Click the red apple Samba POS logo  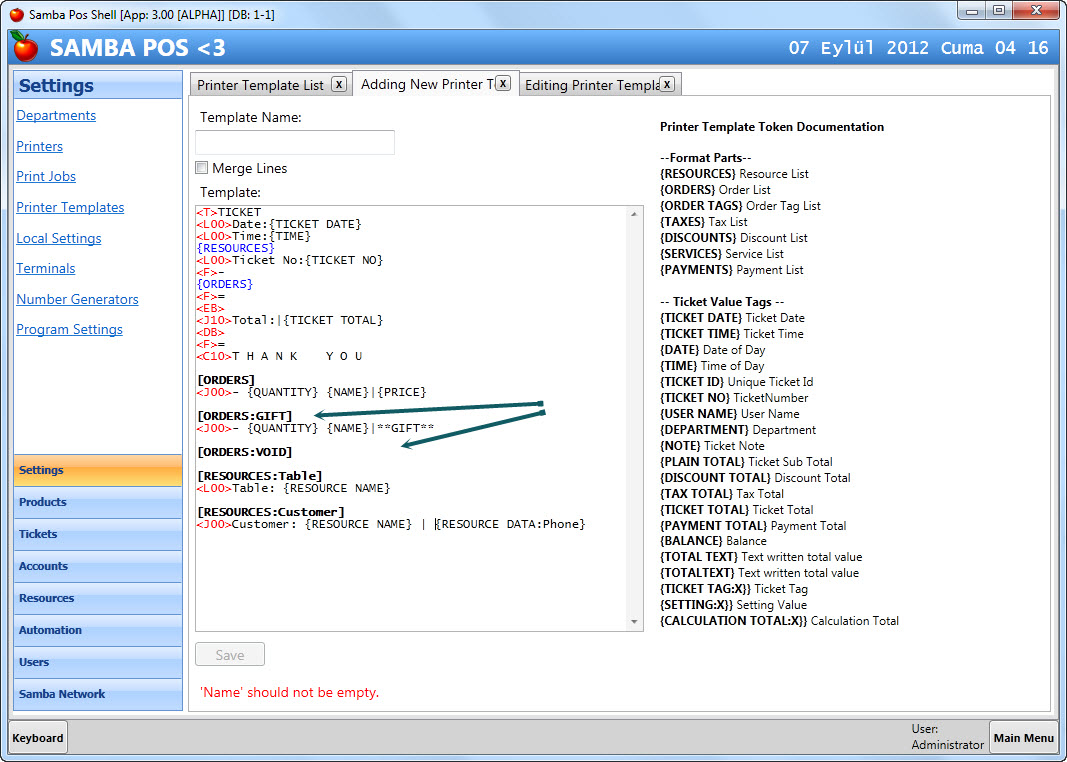click(x=25, y=46)
